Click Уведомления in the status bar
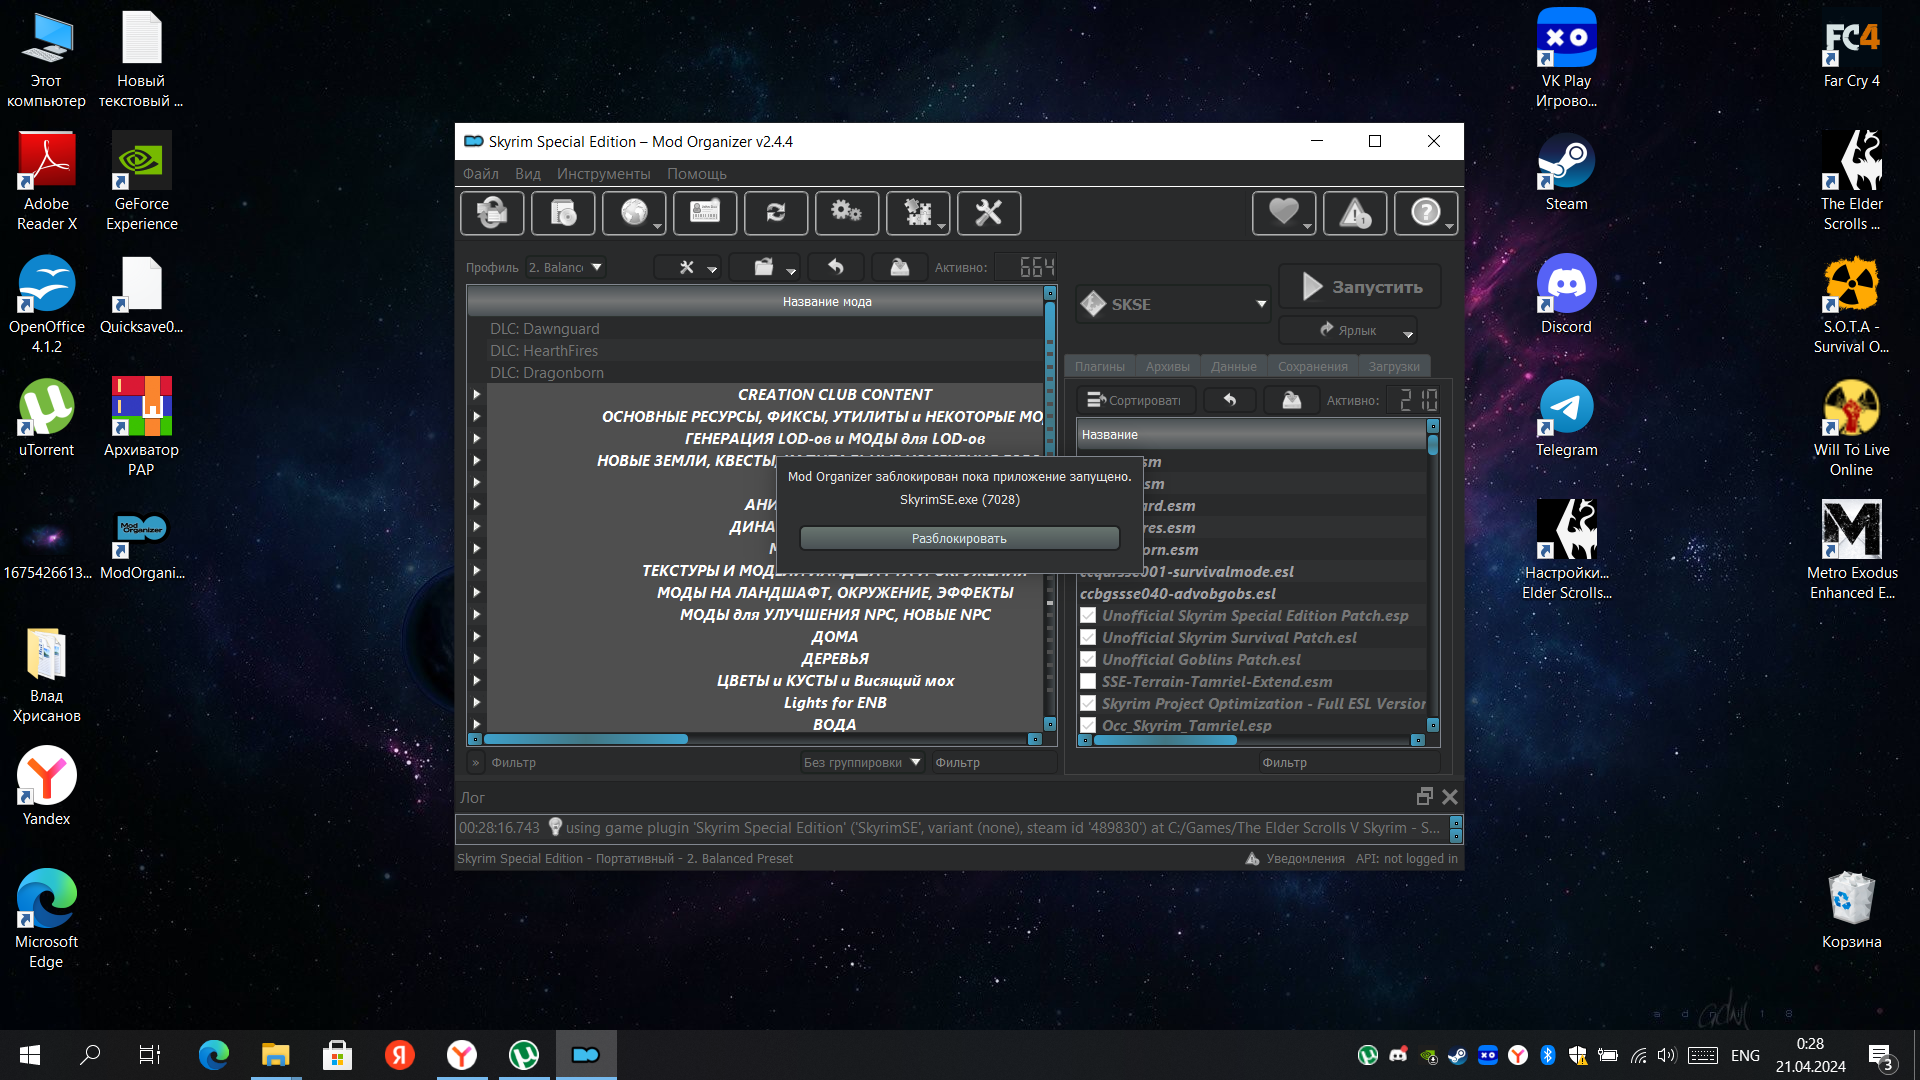The image size is (1920, 1080). point(1295,859)
